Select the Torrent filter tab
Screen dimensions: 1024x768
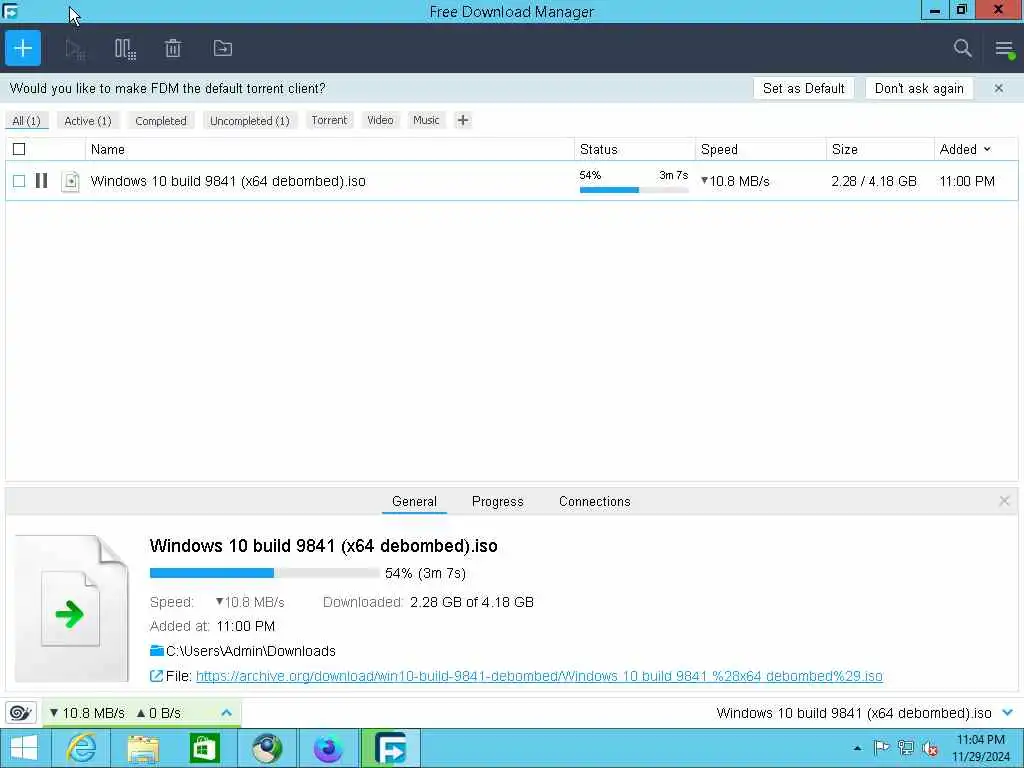point(329,120)
